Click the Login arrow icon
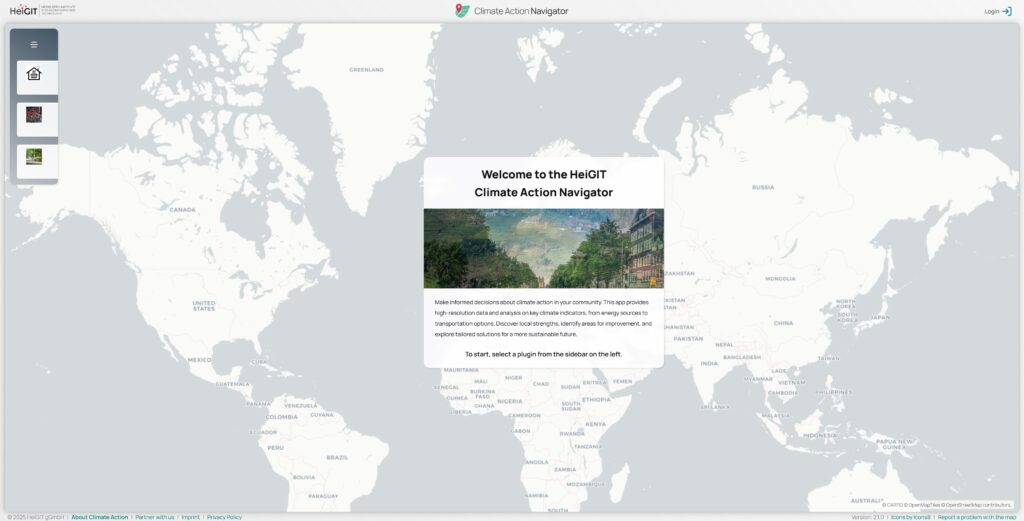 (x=1007, y=11)
